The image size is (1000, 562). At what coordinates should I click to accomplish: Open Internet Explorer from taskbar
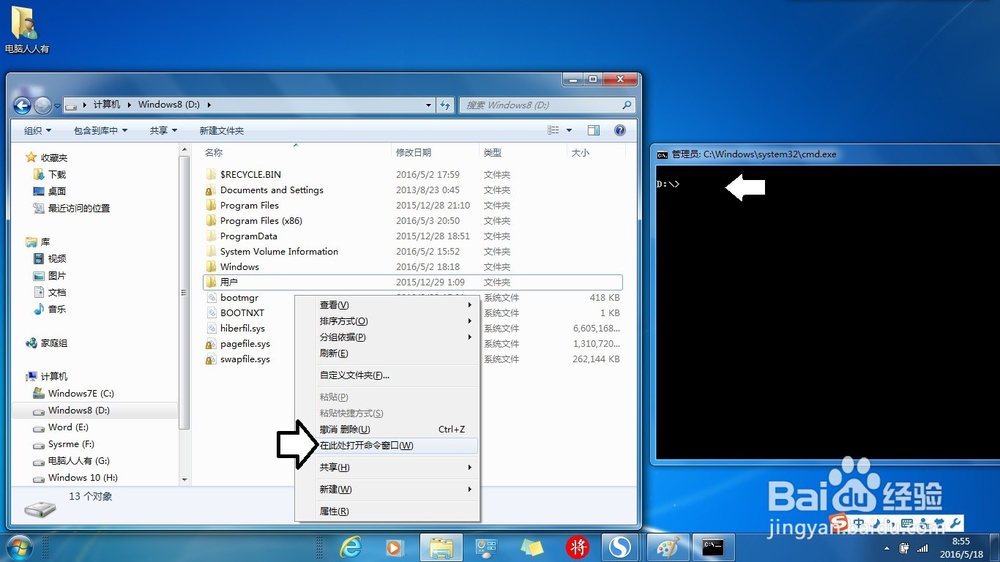[x=351, y=547]
